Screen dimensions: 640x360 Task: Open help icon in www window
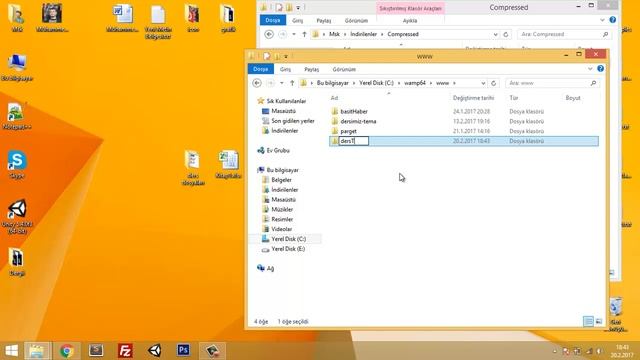pyautogui.click(x=600, y=69)
